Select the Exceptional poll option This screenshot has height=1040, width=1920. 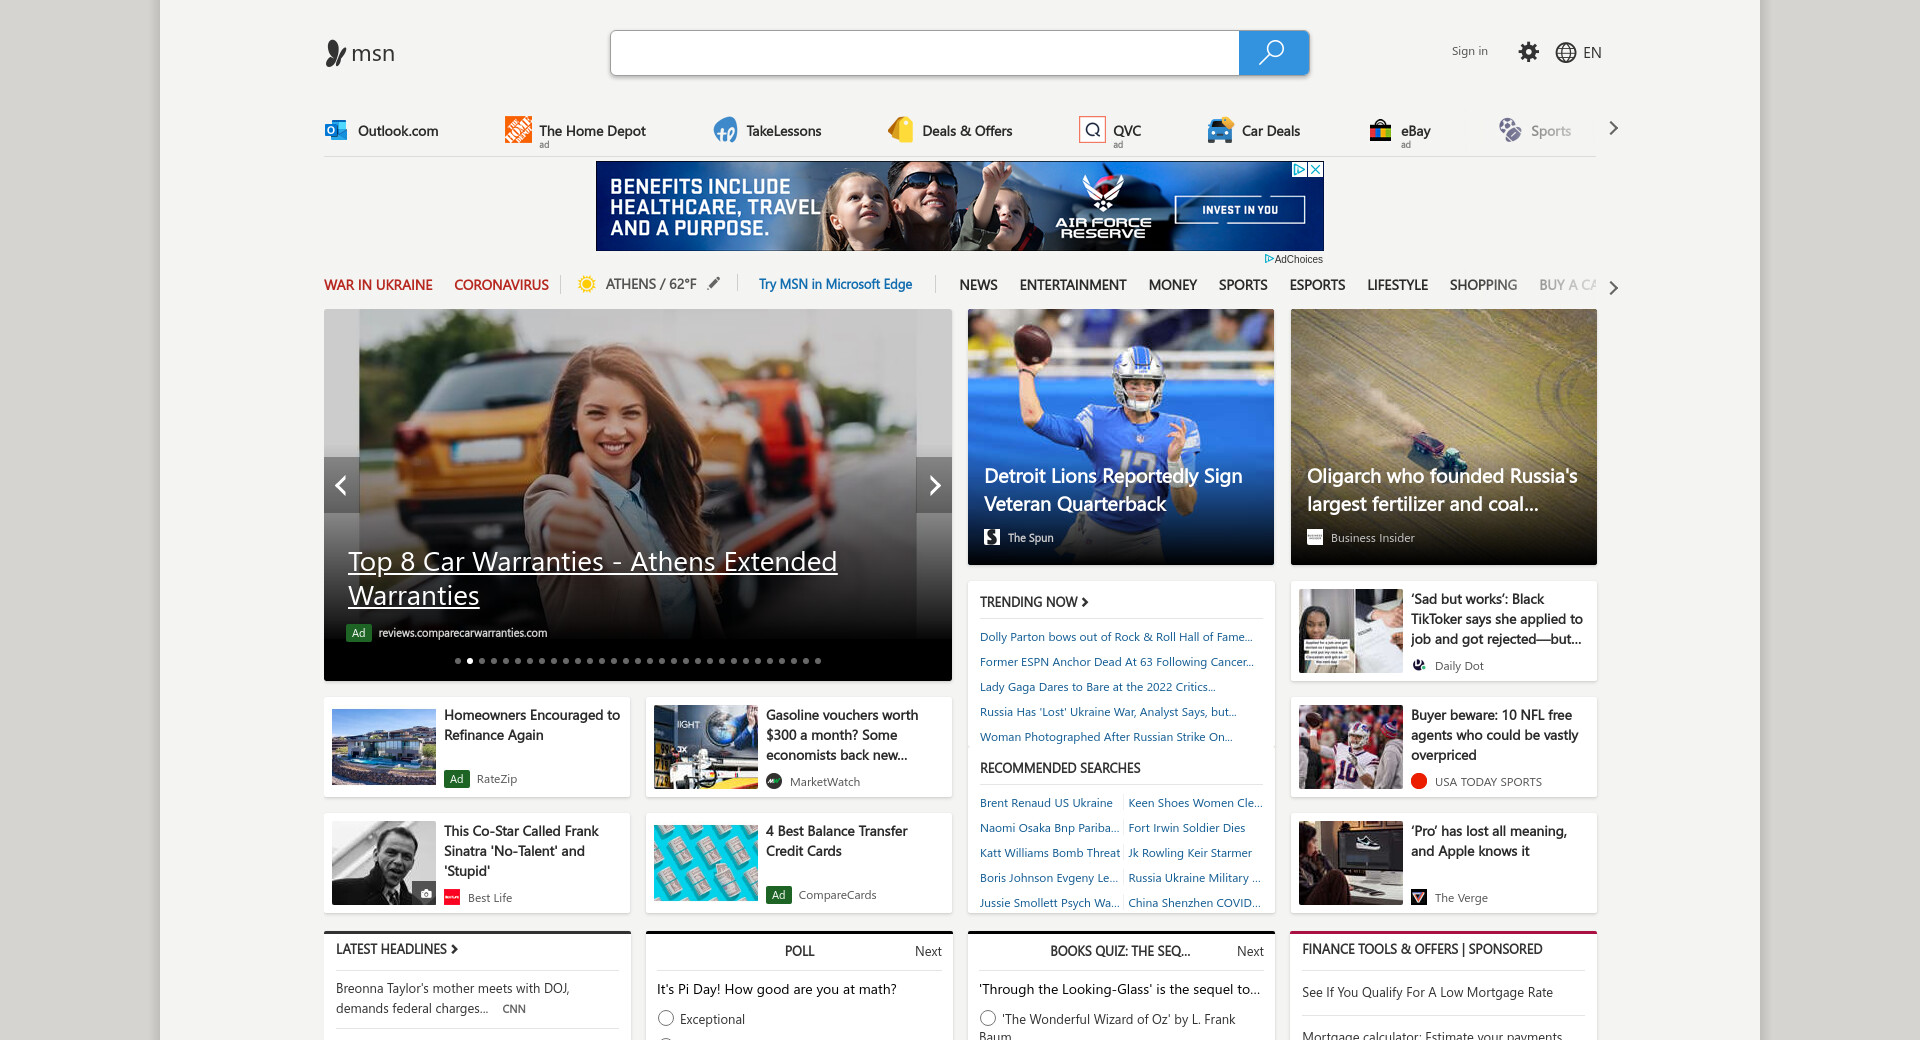pos(666,1018)
